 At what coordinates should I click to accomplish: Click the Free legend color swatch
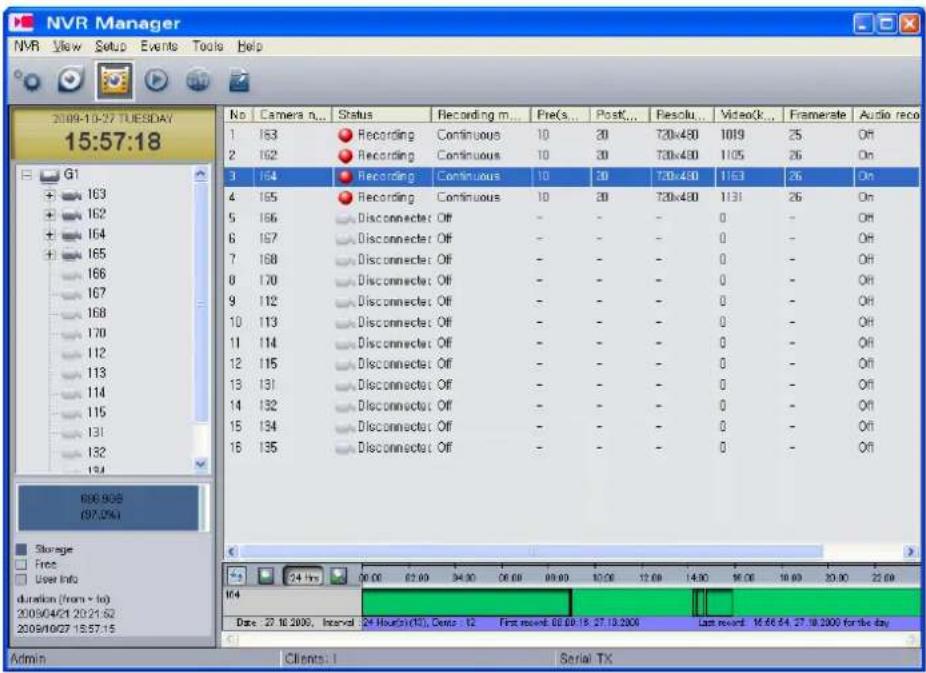click(21, 564)
